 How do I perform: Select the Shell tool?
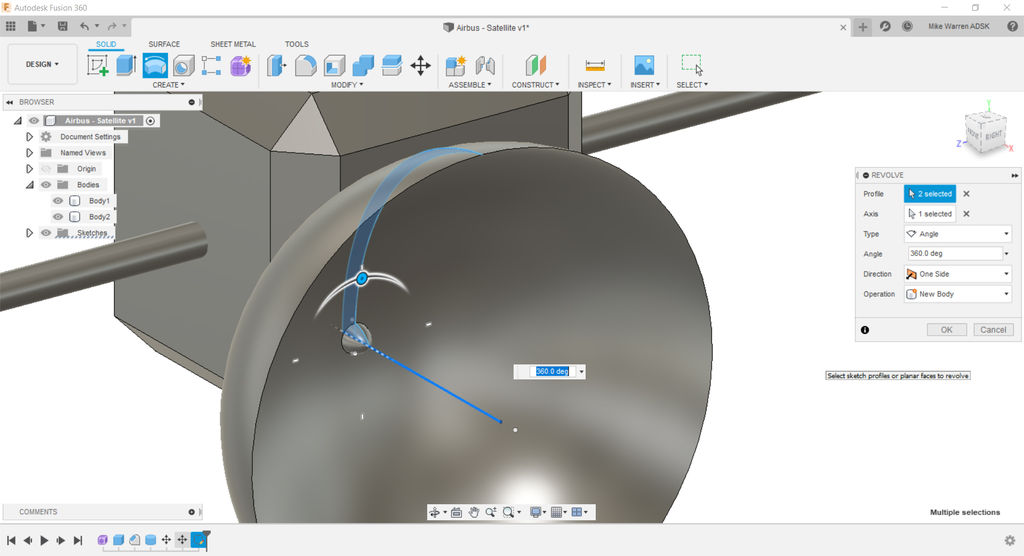pyautogui.click(x=334, y=65)
